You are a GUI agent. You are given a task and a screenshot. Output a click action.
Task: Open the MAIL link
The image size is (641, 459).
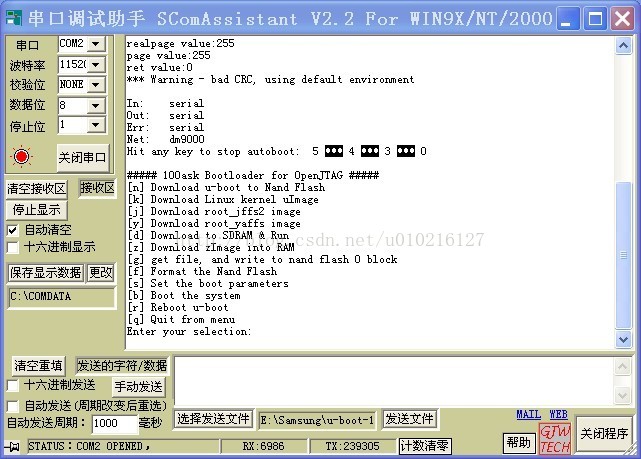(528, 414)
